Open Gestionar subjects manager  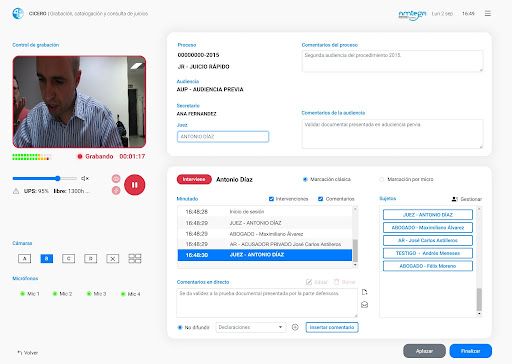[467, 199]
